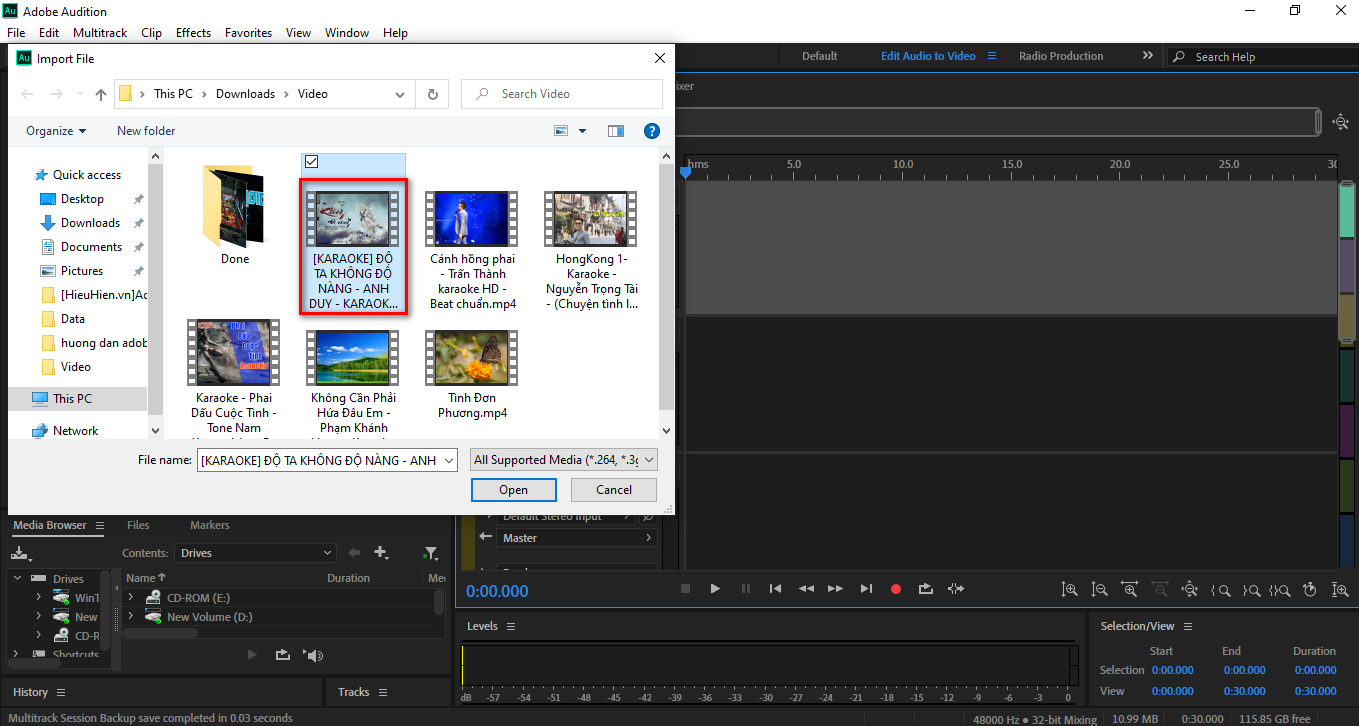
Task: Click New folder in the dialog toolbar
Action: [x=146, y=131]
